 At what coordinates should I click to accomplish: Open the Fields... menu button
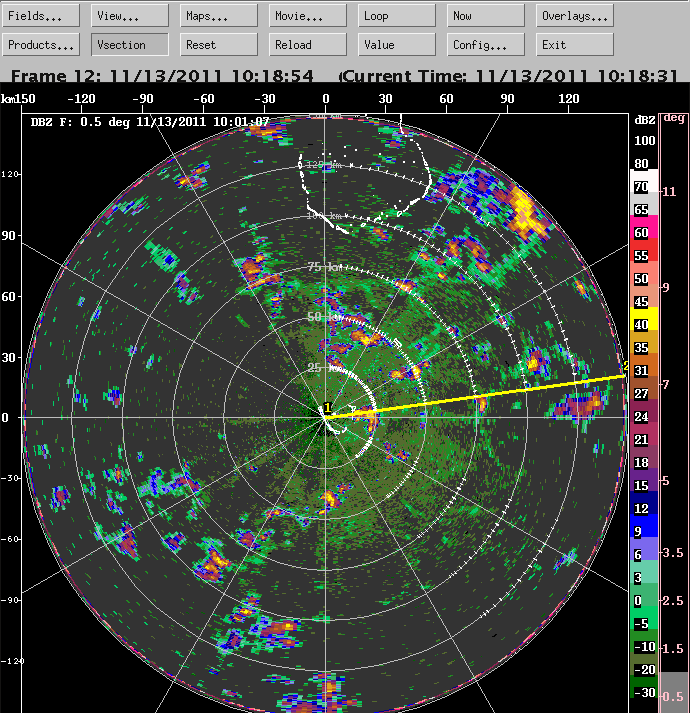coord(41,16)
